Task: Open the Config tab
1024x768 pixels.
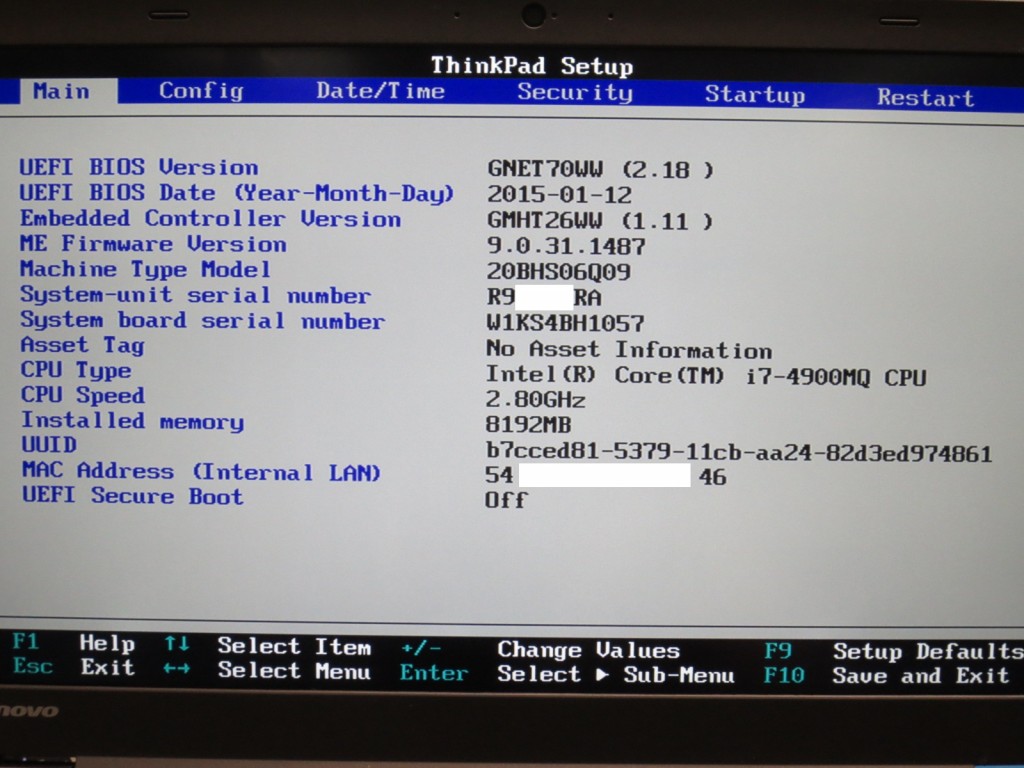Action: tap(201, 91)
